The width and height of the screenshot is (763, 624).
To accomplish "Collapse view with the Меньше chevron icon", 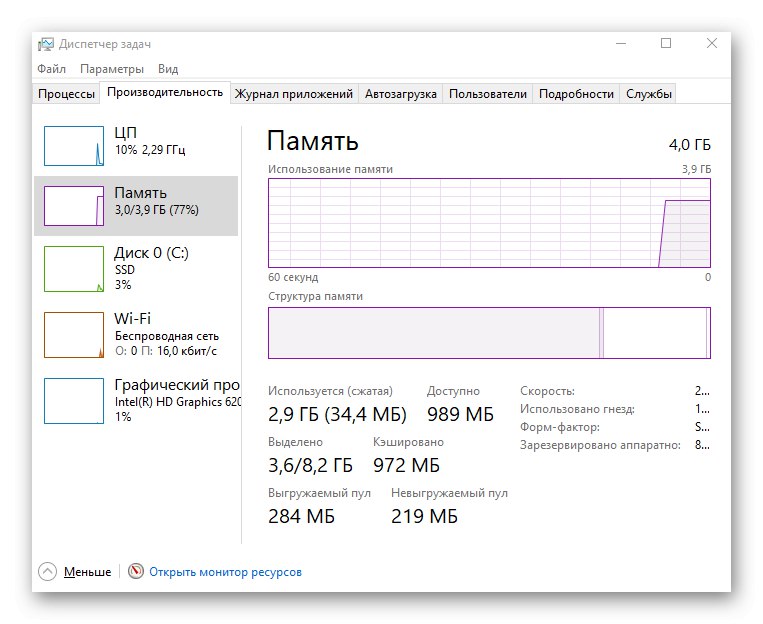I will click(x=48, y=572).
